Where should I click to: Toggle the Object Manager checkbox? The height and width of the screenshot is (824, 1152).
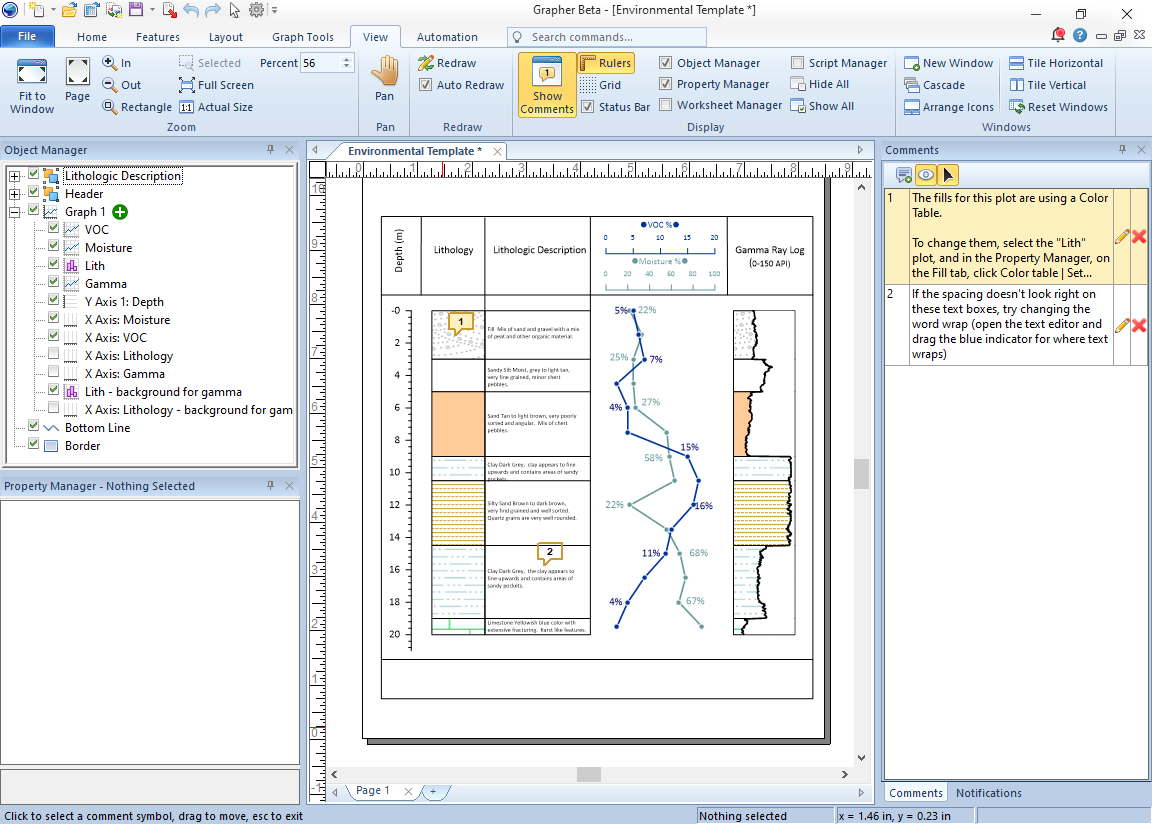click(665, 62)
